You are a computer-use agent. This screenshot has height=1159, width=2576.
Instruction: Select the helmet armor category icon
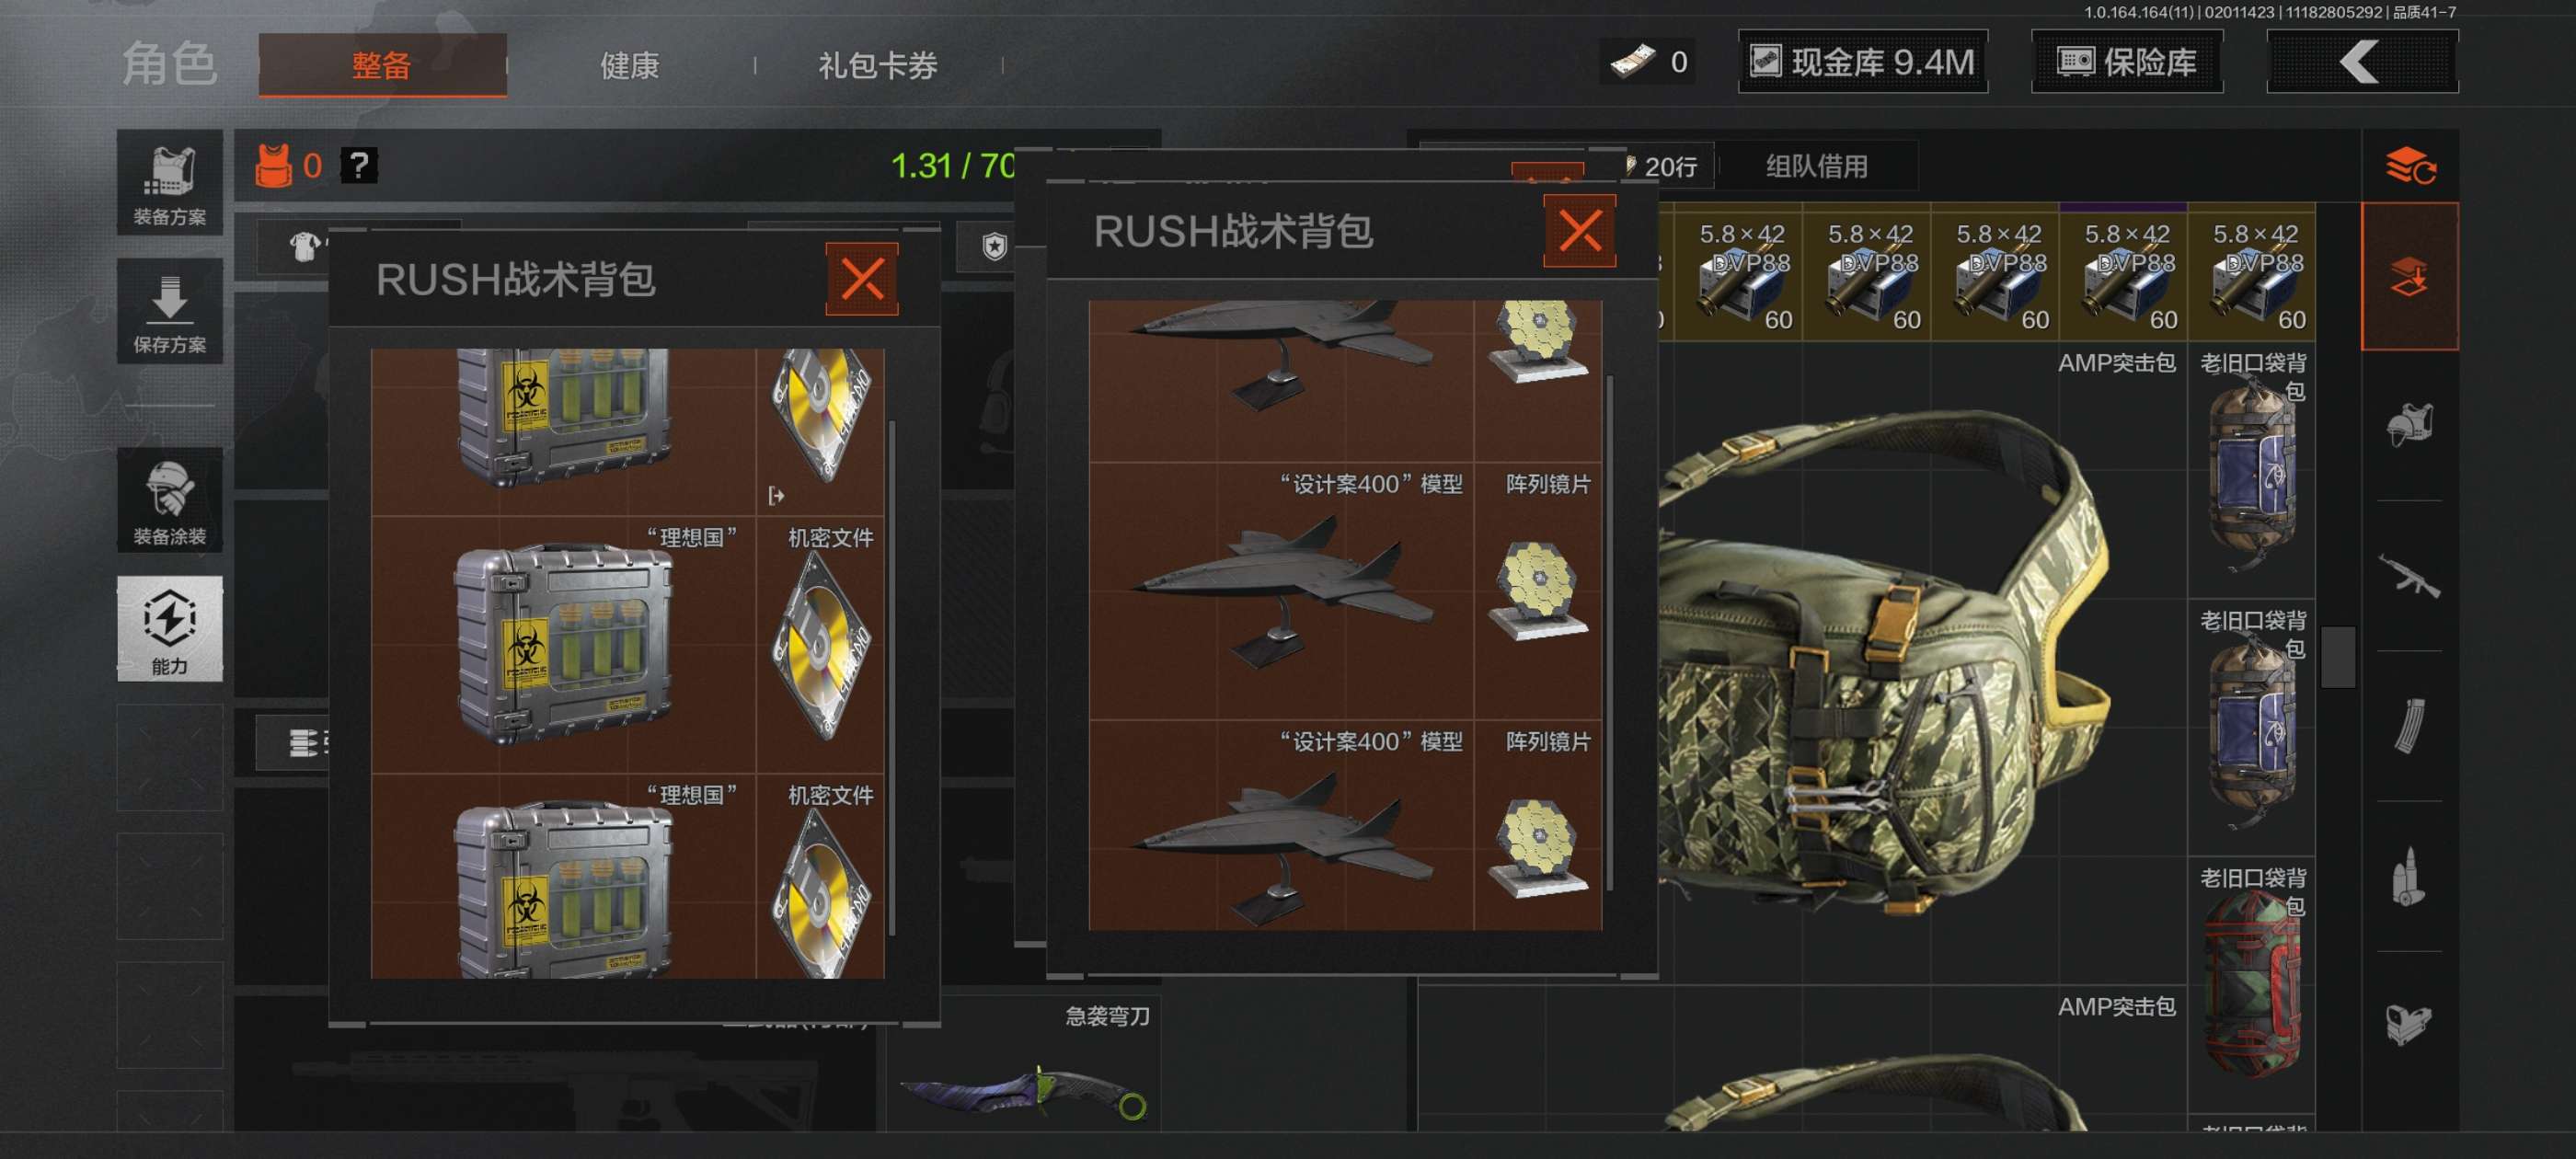pyautogui.click(x=2410, y=425)
